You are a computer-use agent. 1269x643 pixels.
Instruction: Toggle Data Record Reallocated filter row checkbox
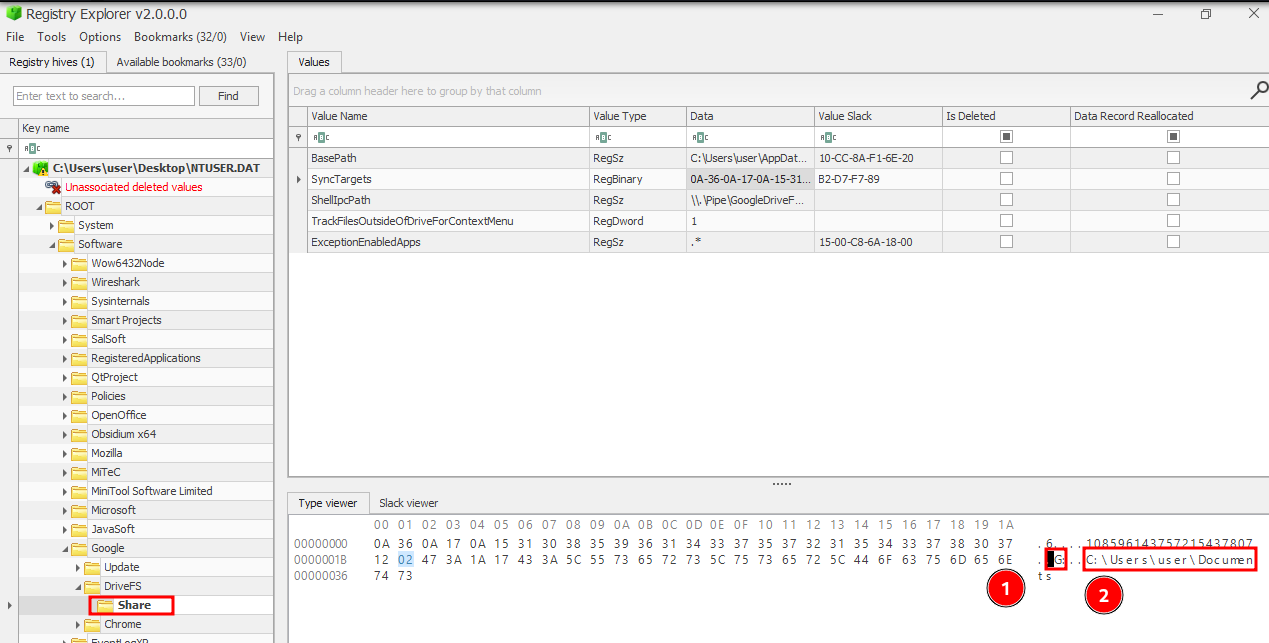click(x=1173, y=137)
